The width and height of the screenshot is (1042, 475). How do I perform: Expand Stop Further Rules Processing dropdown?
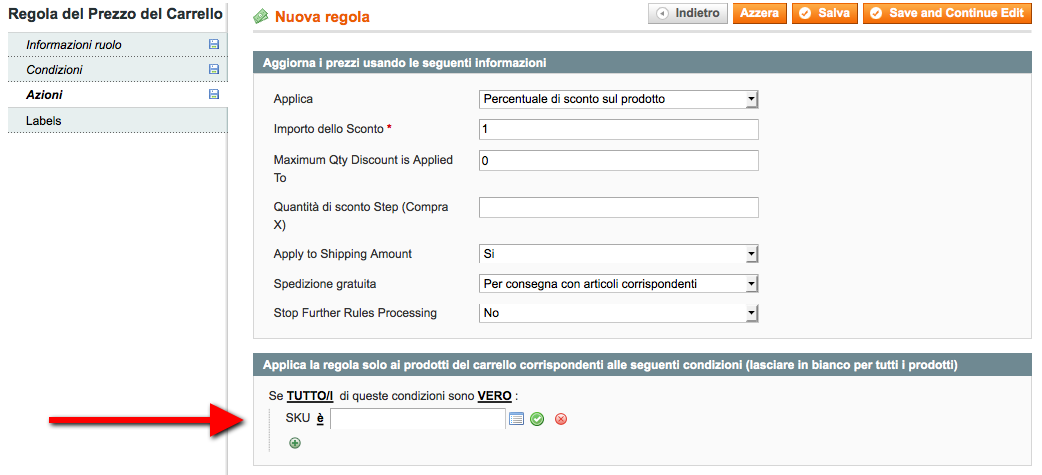[619, 313]
